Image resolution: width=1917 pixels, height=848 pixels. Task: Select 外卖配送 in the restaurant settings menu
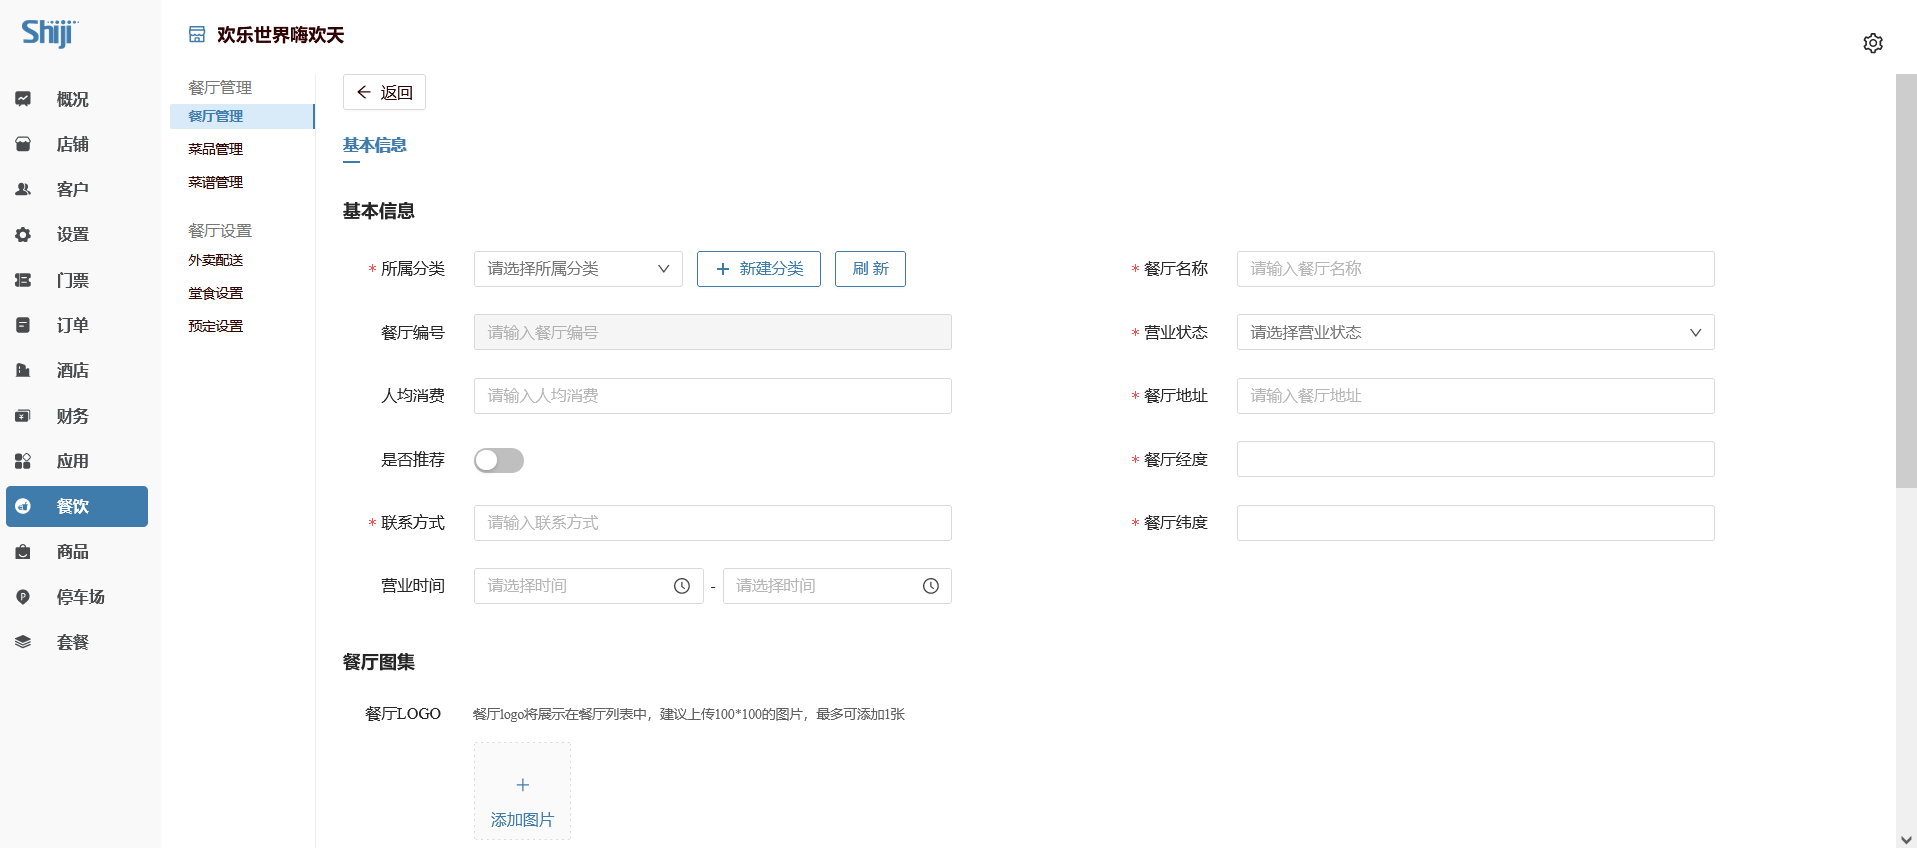(216, 260)
